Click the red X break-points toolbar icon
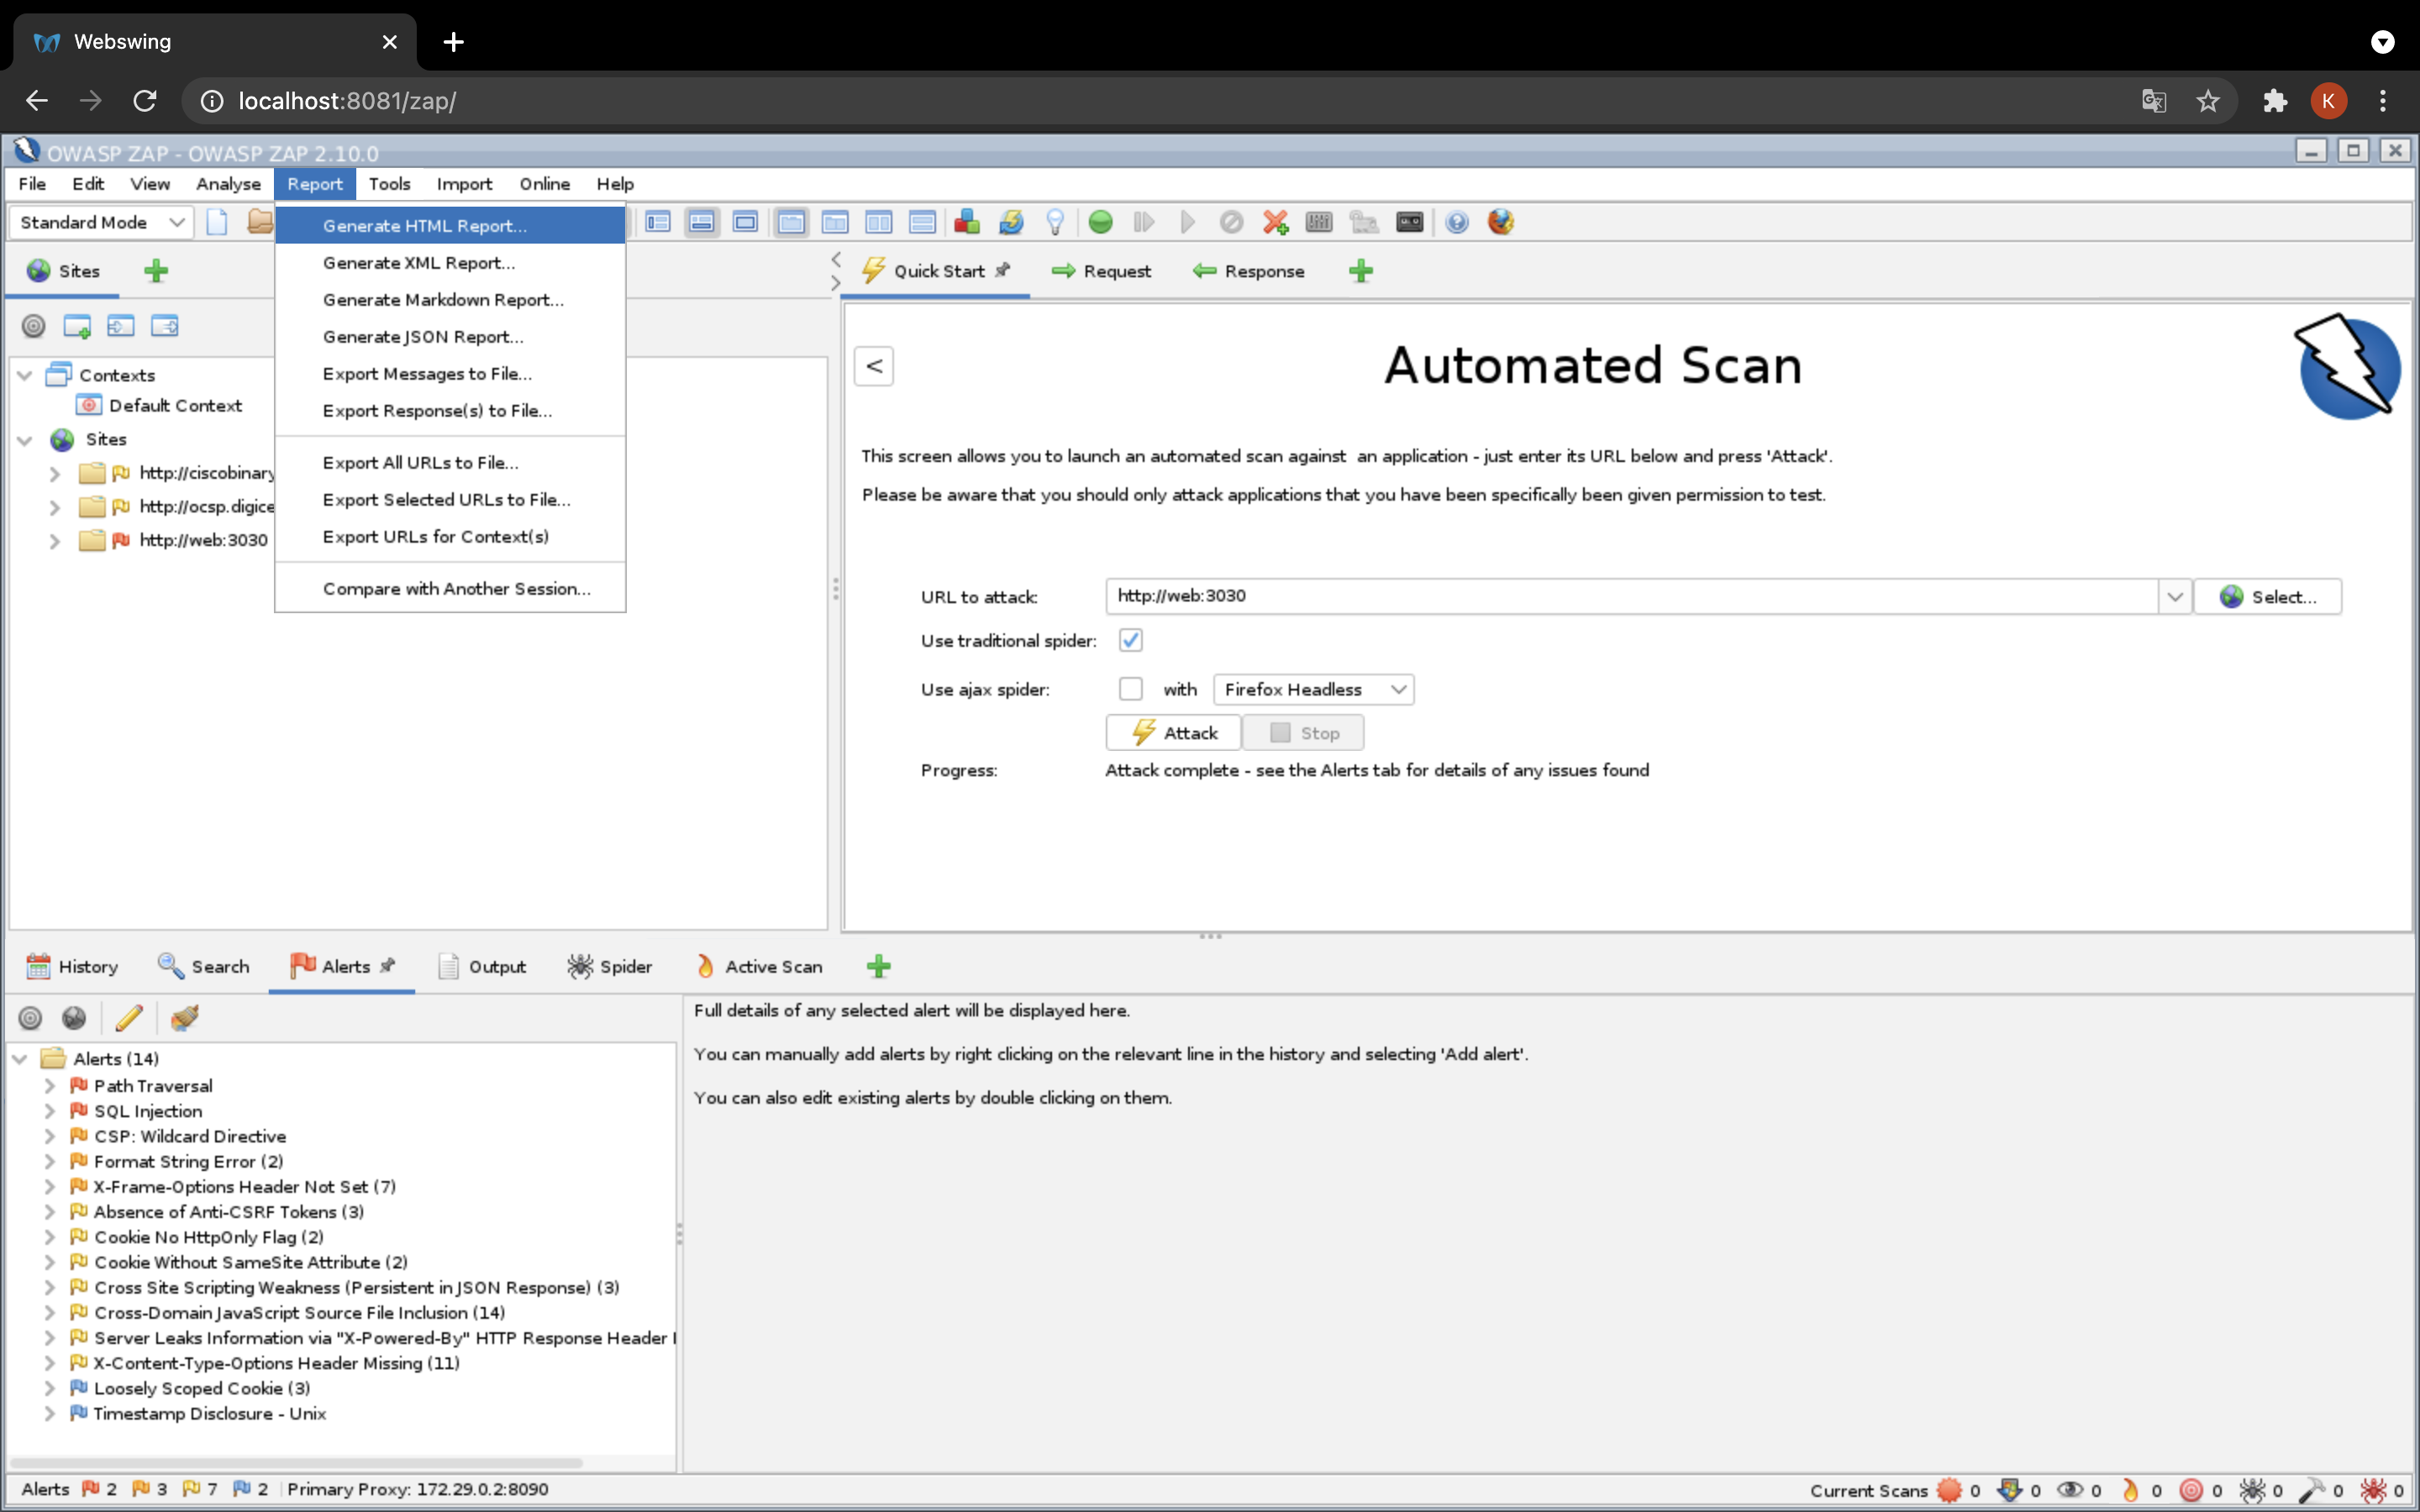 click(1275, 222)
